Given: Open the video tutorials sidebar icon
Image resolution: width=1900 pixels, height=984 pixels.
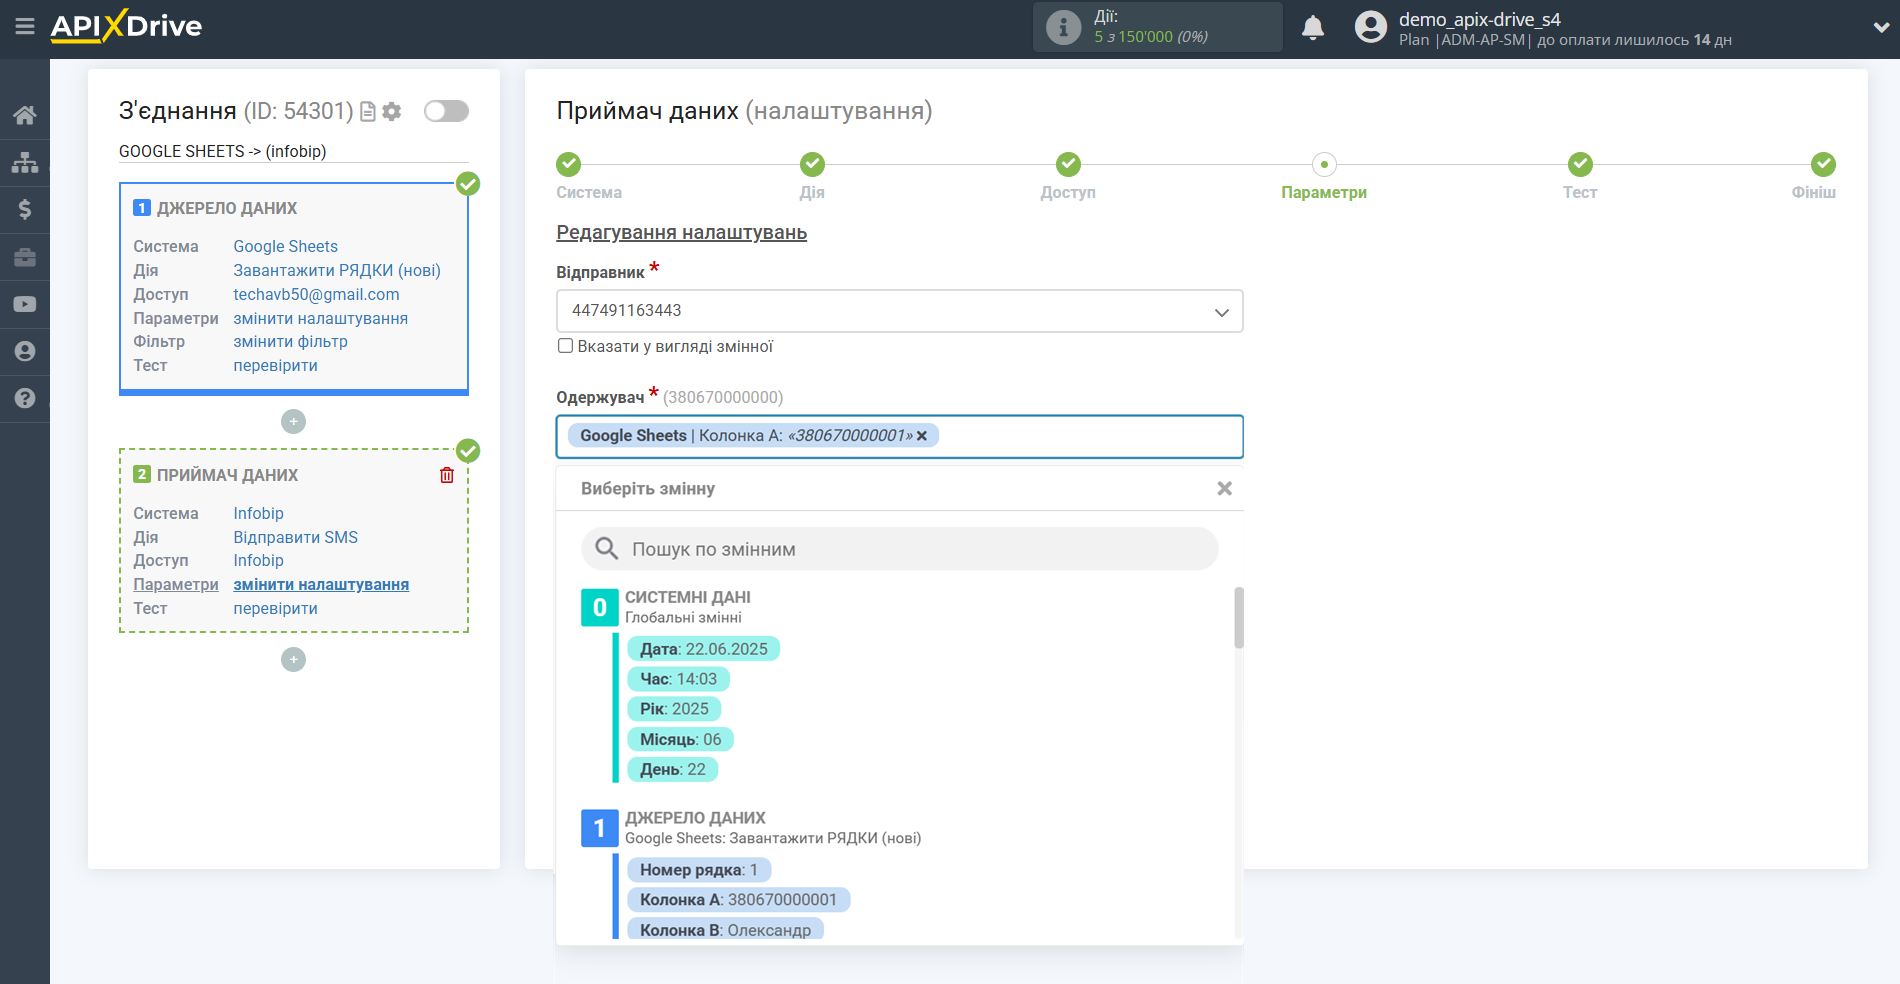Looking at the screenshot, I should (x=25, y=304).
